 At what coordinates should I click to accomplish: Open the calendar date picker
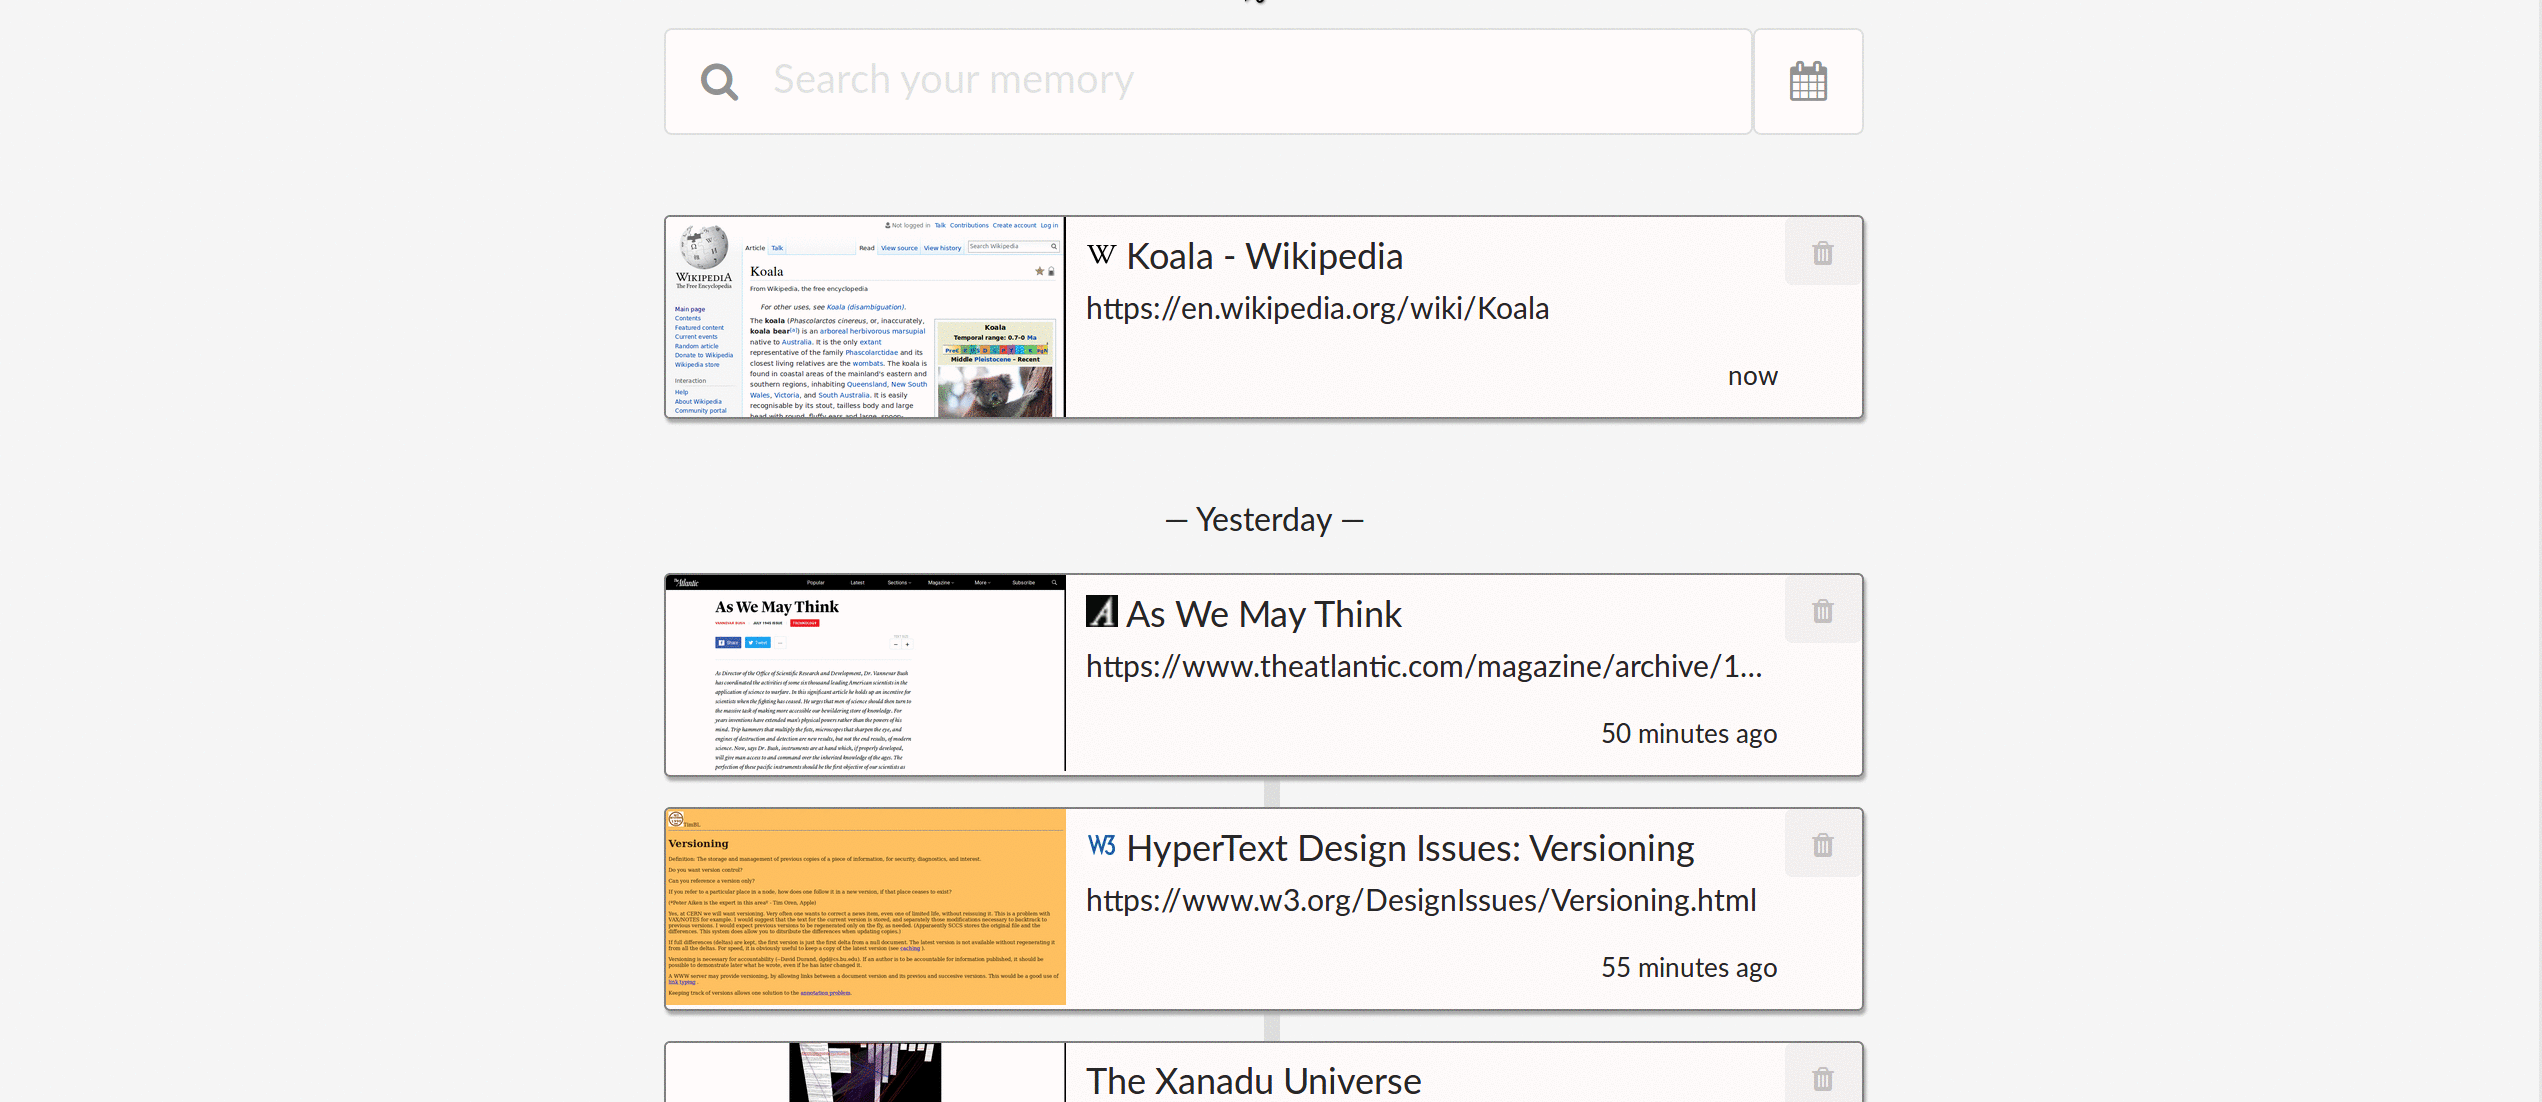point(1808,82)
